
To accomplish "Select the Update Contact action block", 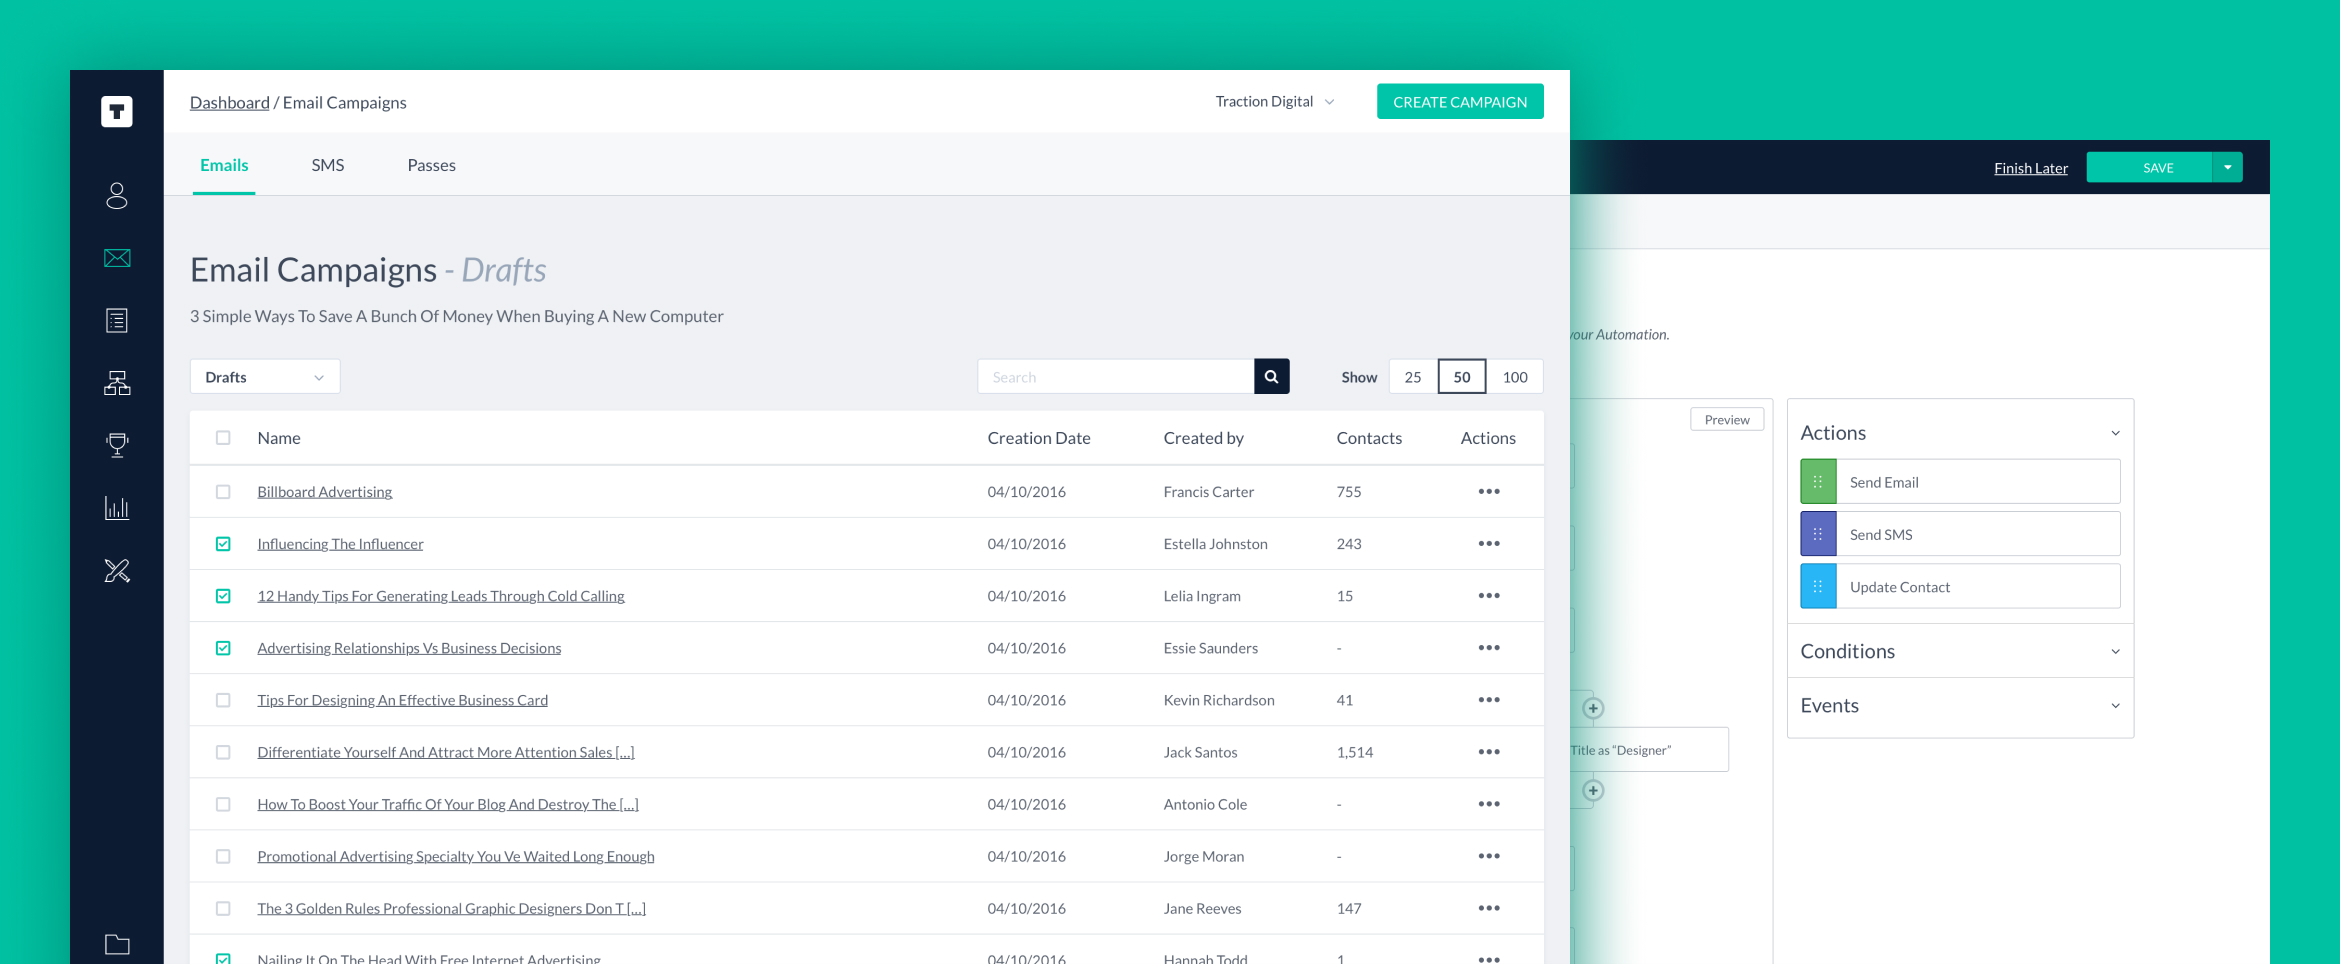I will (1960, 586).
